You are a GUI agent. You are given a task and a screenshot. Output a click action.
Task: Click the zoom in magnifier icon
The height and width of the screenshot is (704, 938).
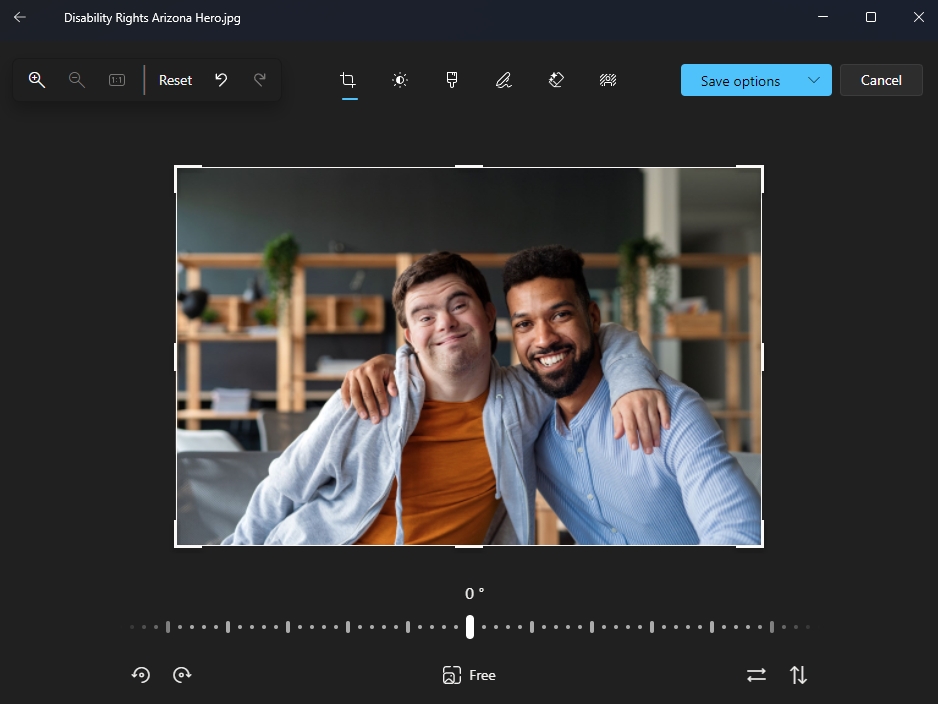pyautogui.click(x=37, y=80)
